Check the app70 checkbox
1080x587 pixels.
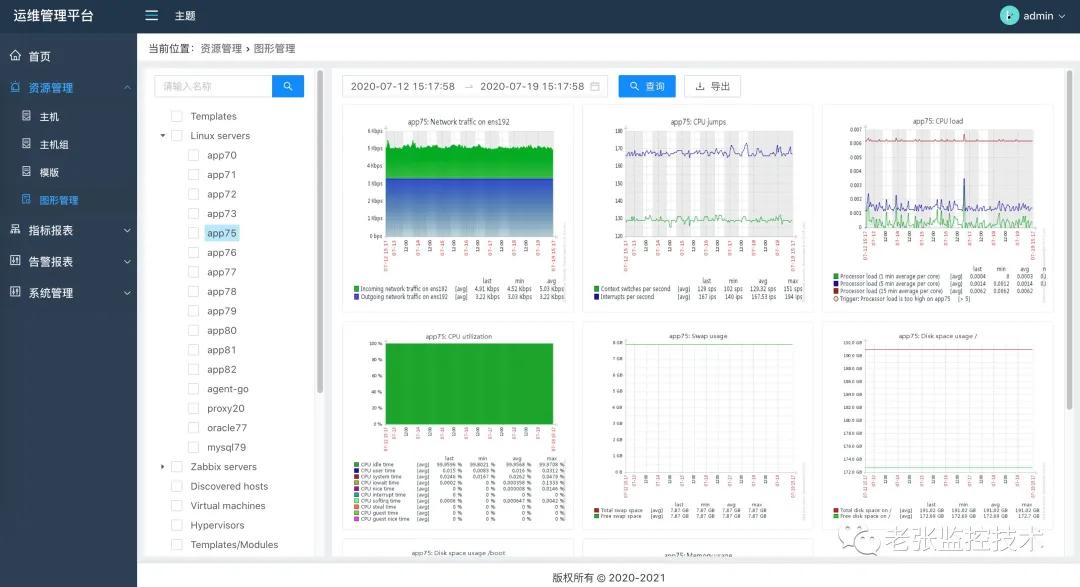tap(194, 155)
